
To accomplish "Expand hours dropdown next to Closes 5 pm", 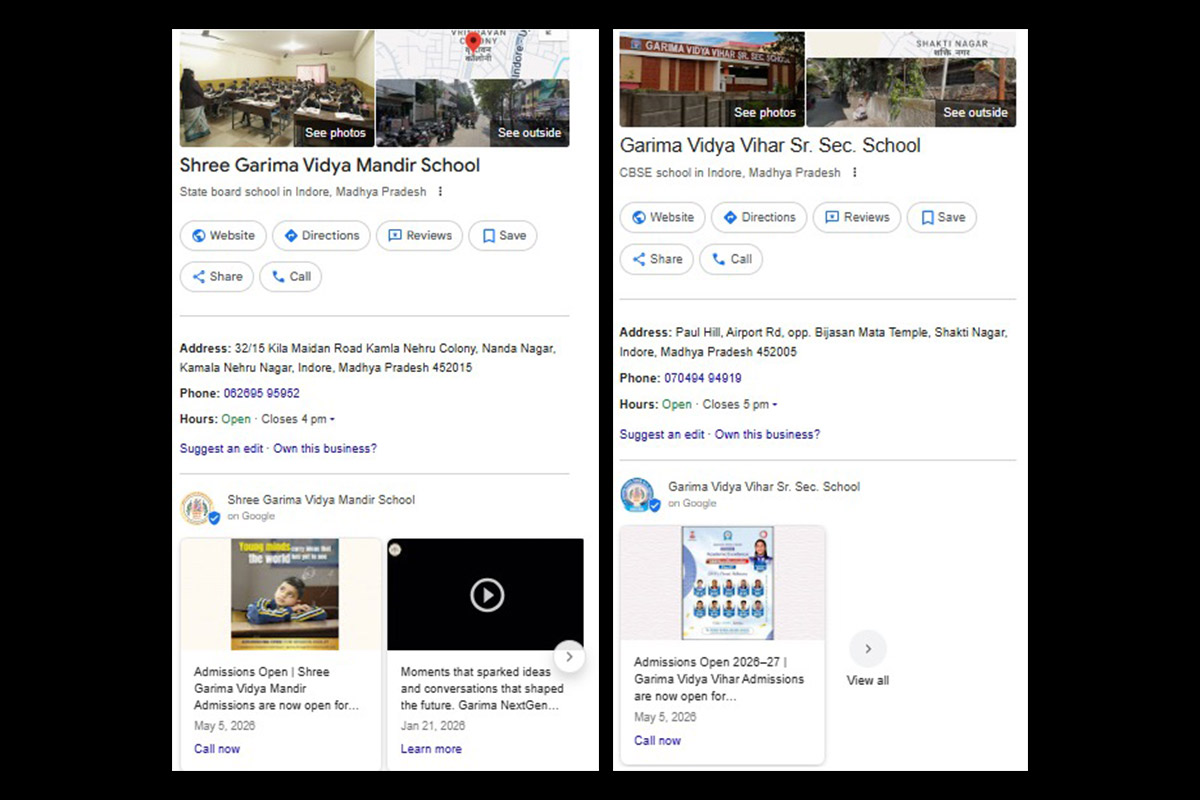I will click(x=774, y=405).
